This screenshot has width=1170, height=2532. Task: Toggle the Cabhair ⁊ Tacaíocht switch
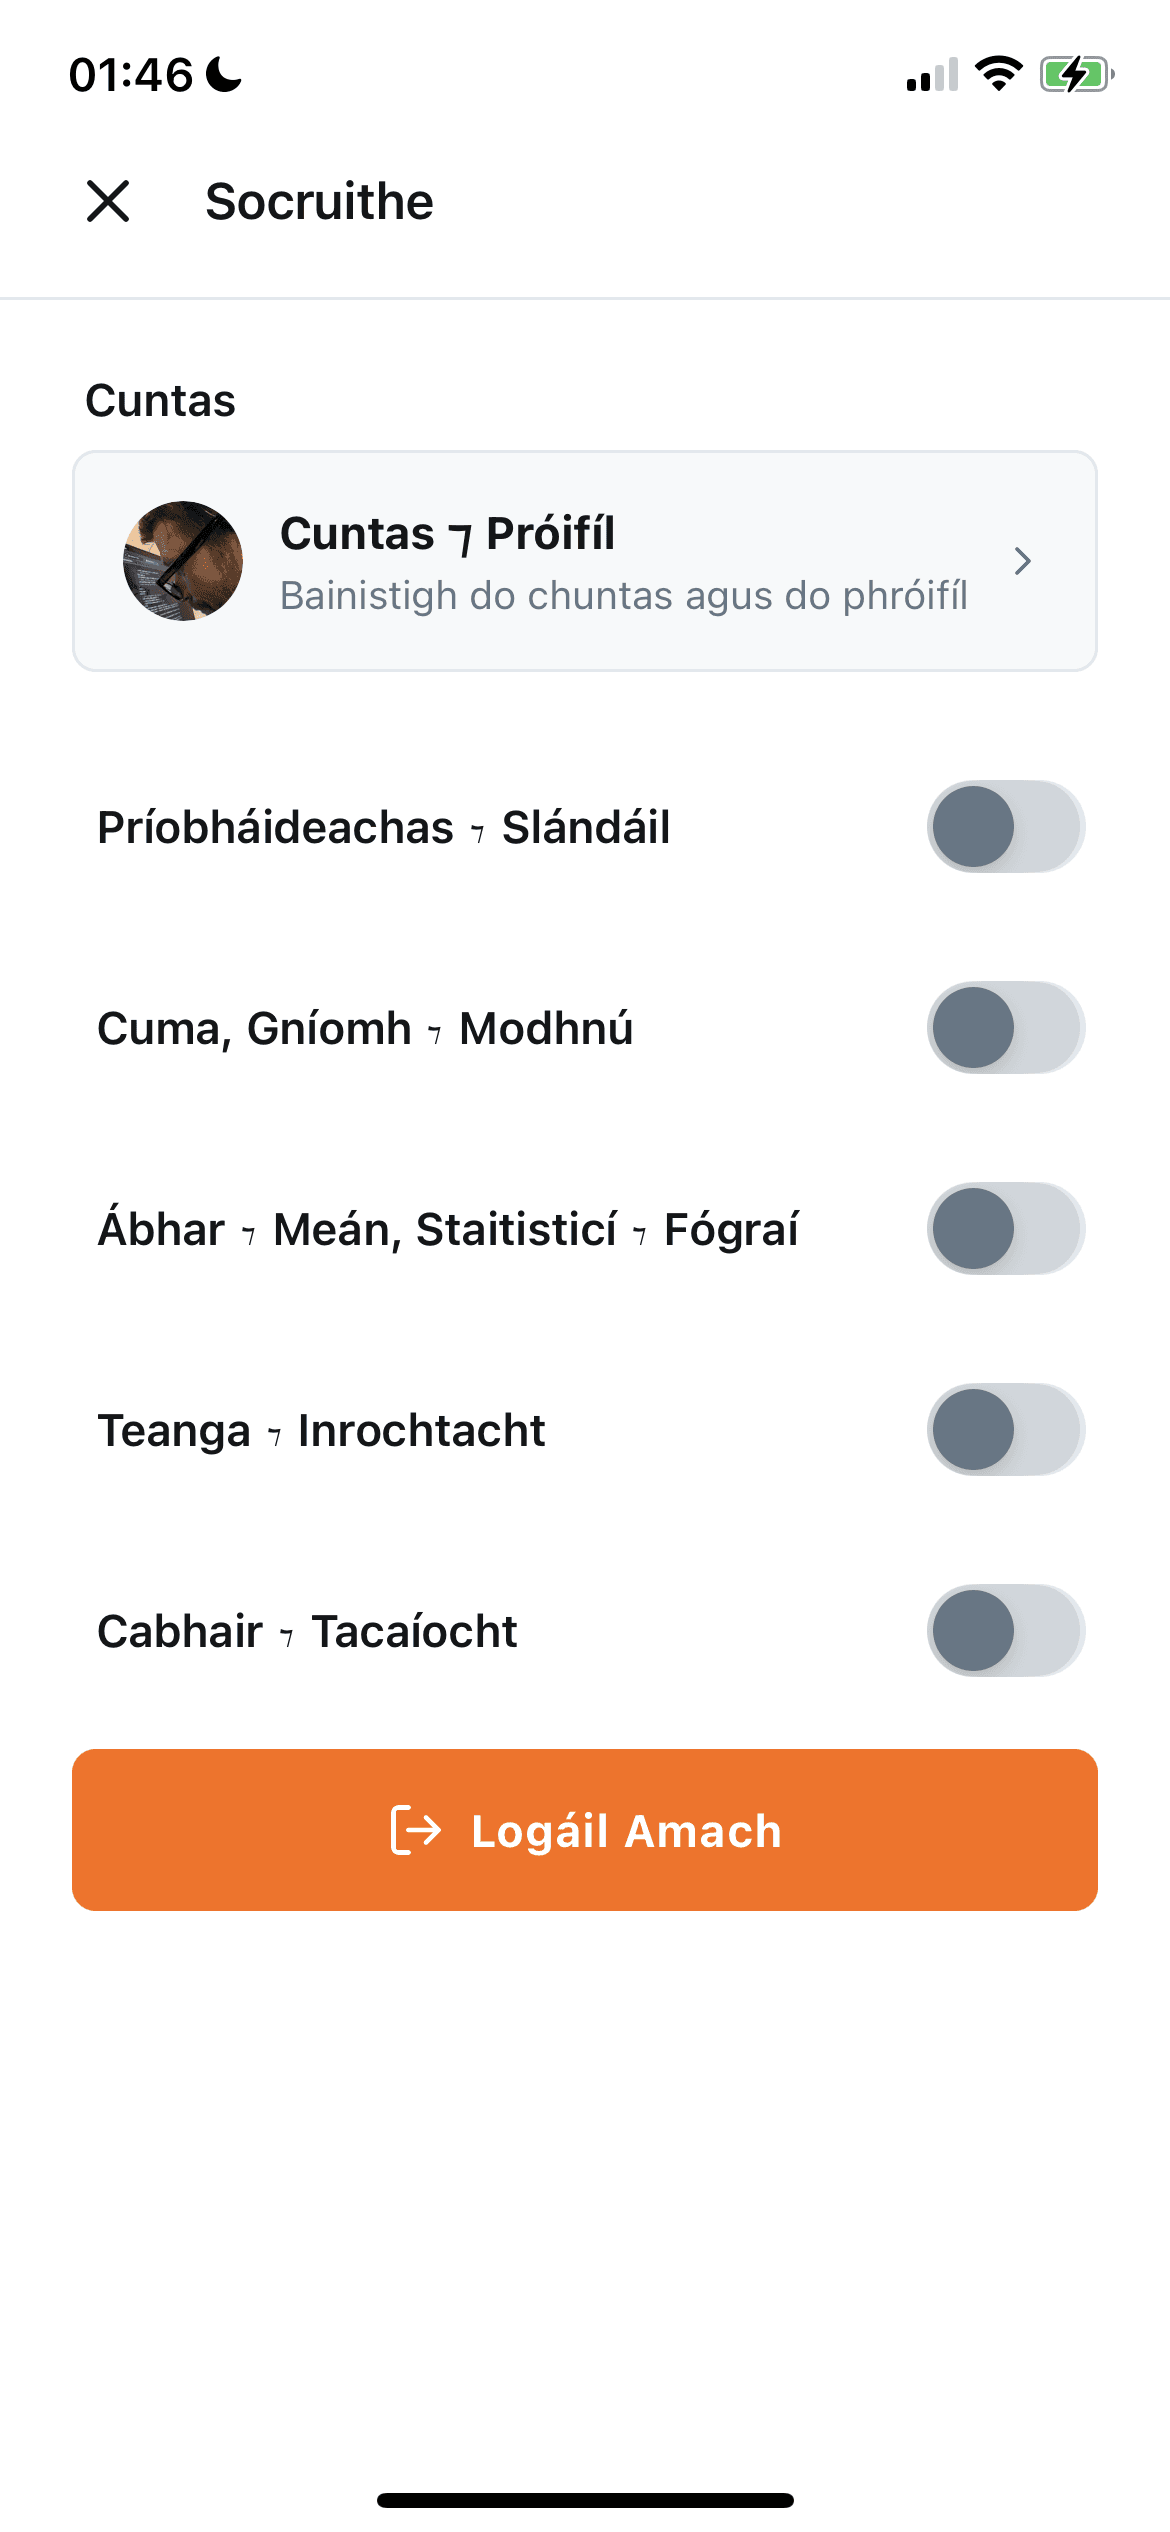[1006, 1631]
